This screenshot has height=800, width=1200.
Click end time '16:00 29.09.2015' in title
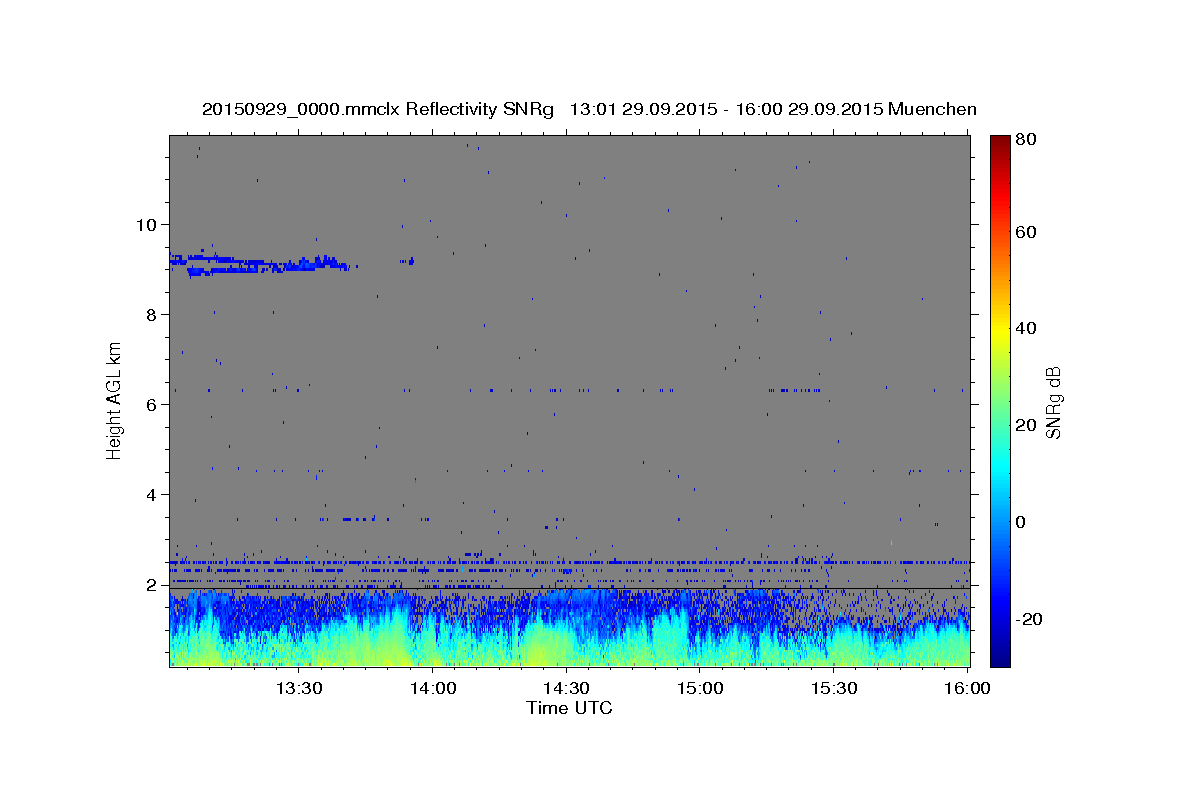(808, 109)
